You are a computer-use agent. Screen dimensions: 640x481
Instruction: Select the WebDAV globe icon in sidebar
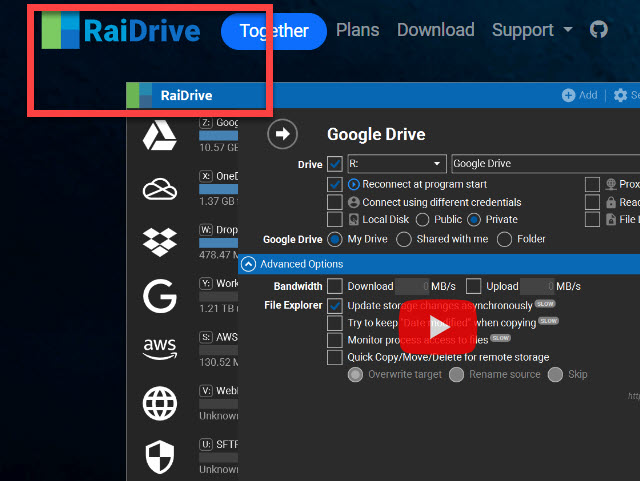pyautogui.click(x=160, y=403)
